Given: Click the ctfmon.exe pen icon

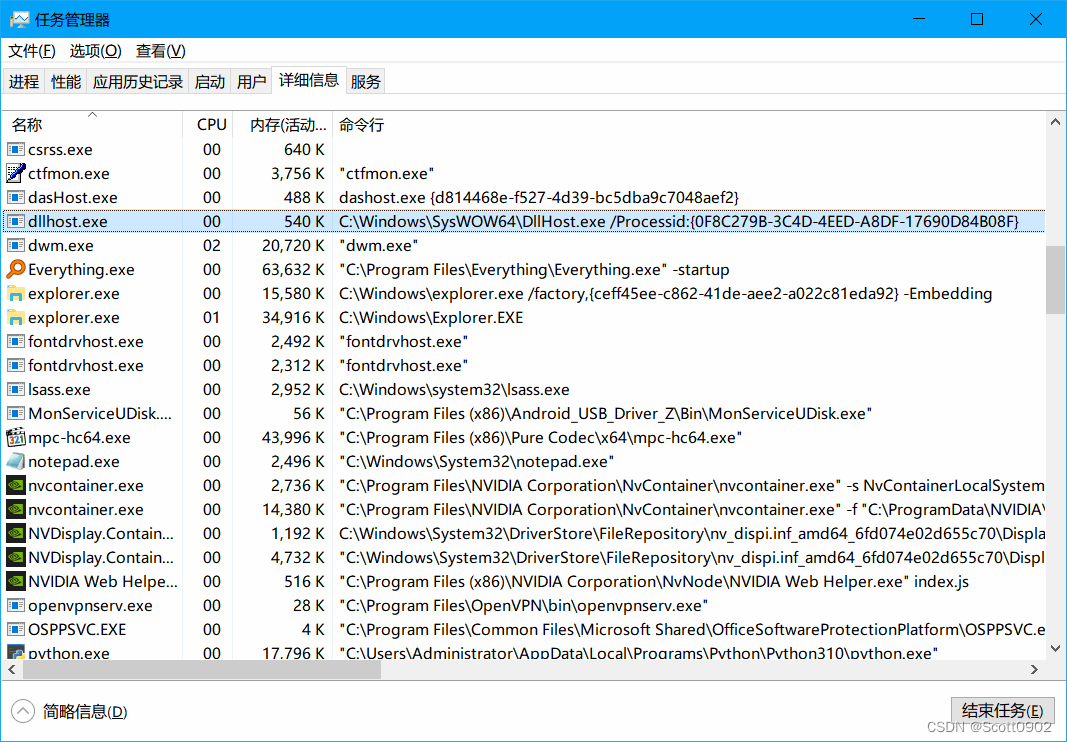Looking at the screenshot, I should point(16,173).
